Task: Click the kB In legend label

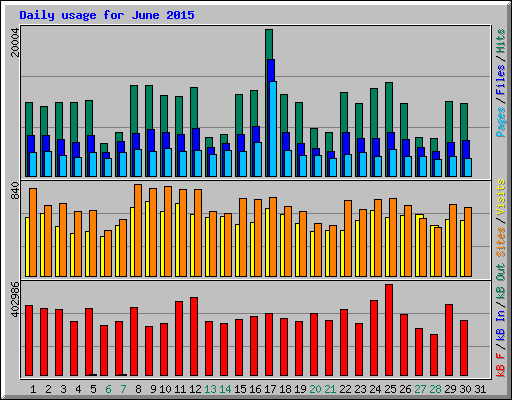Action: [x=501, y=325]
